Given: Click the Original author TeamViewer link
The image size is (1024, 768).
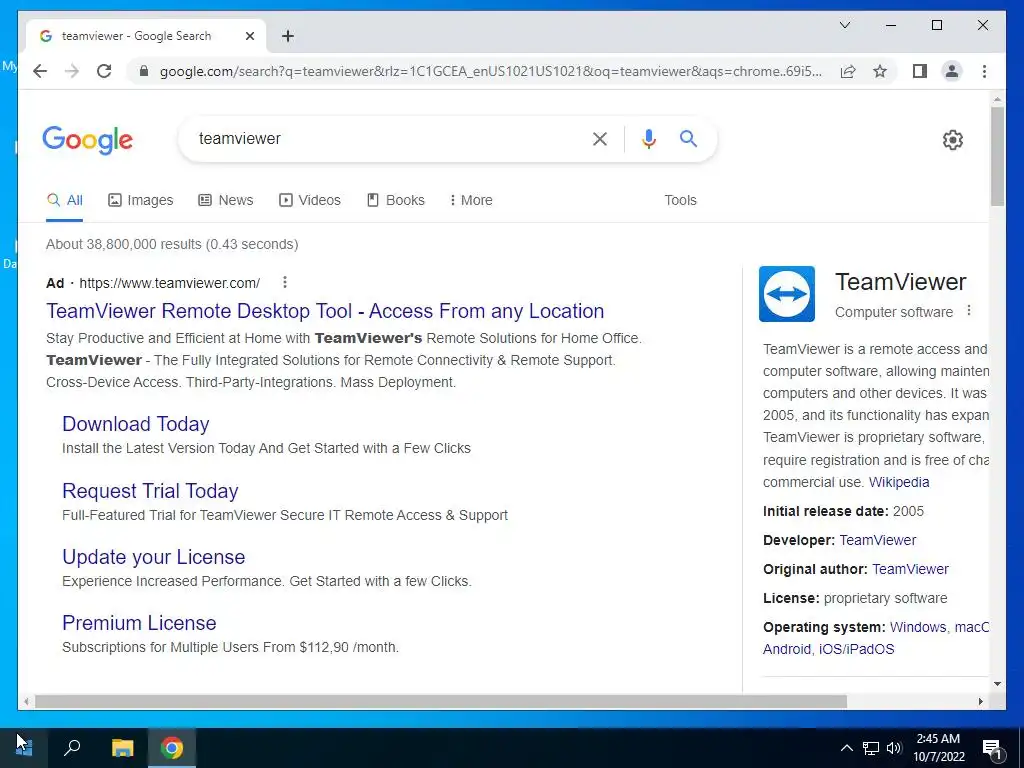Looking at the screenshot, I should [x=910, y=569].
